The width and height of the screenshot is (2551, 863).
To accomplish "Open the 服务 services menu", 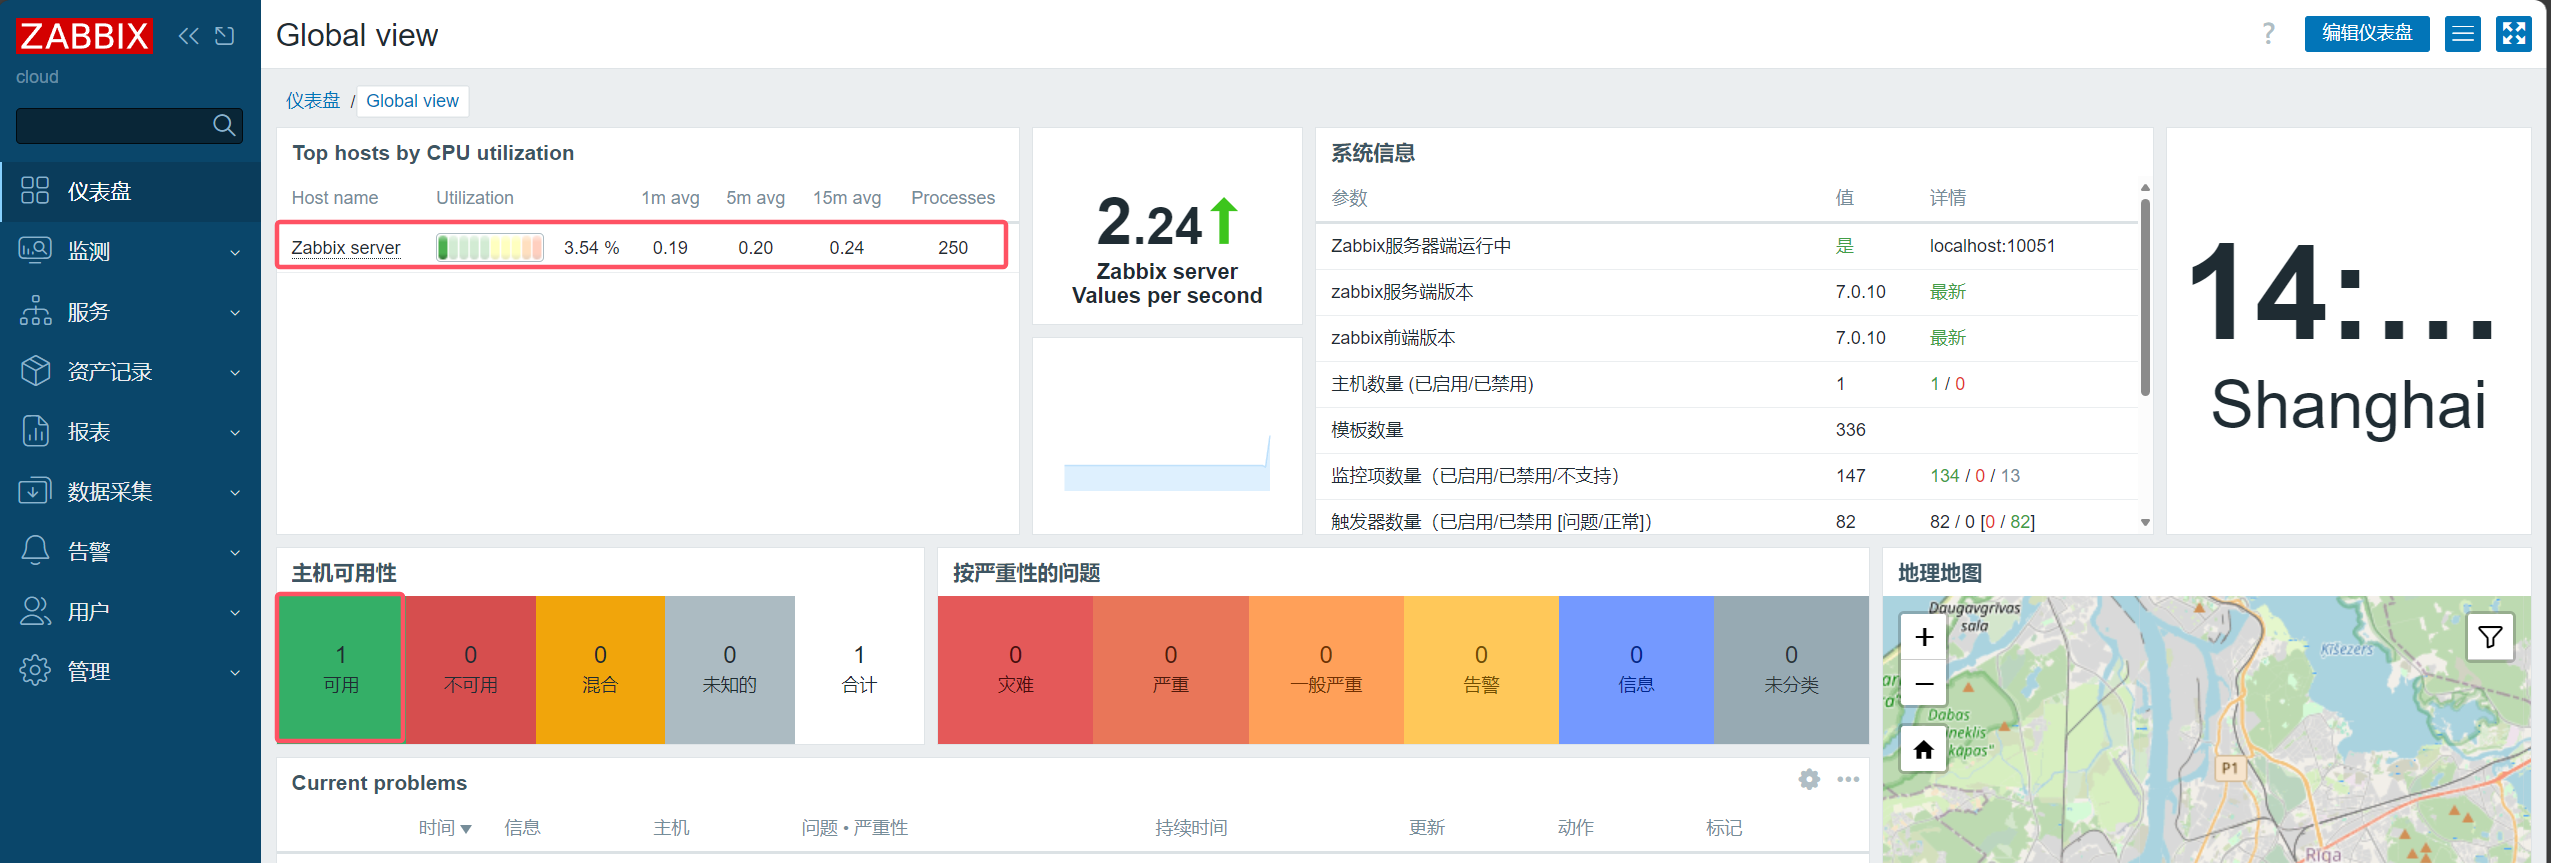I will (130, 311).
